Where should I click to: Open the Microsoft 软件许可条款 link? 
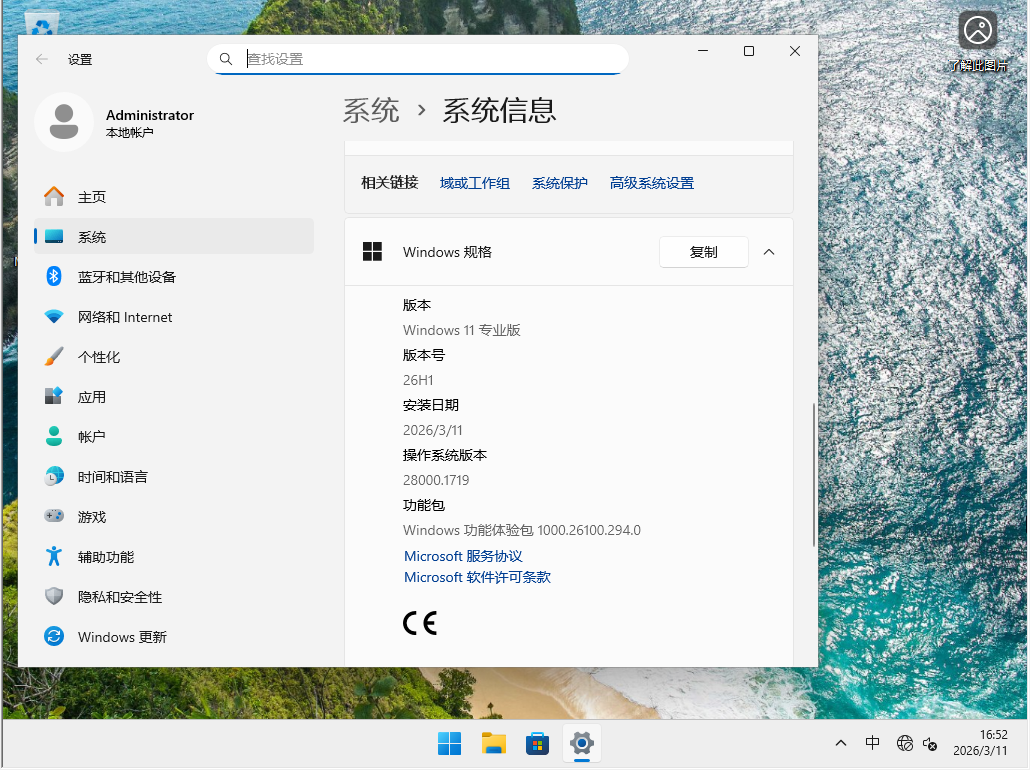[x=477, y=577]
